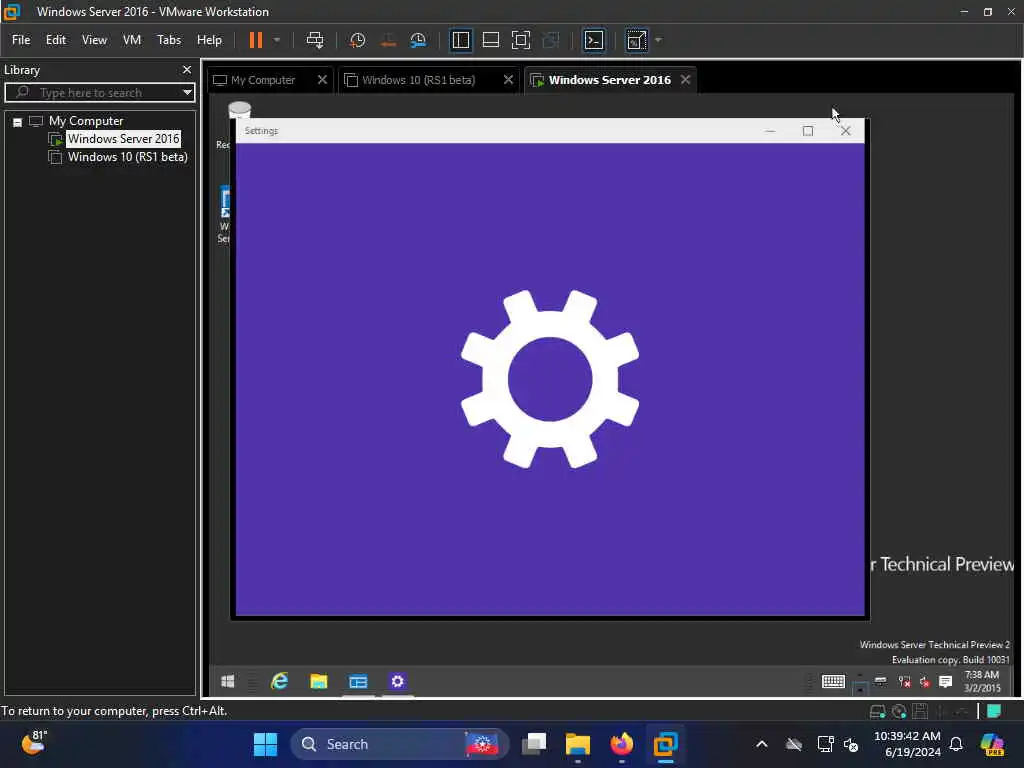The width and height of the screenshot is (1024, 768).
Task: Open Firefox from host taskbar
Action: (622, 744)
